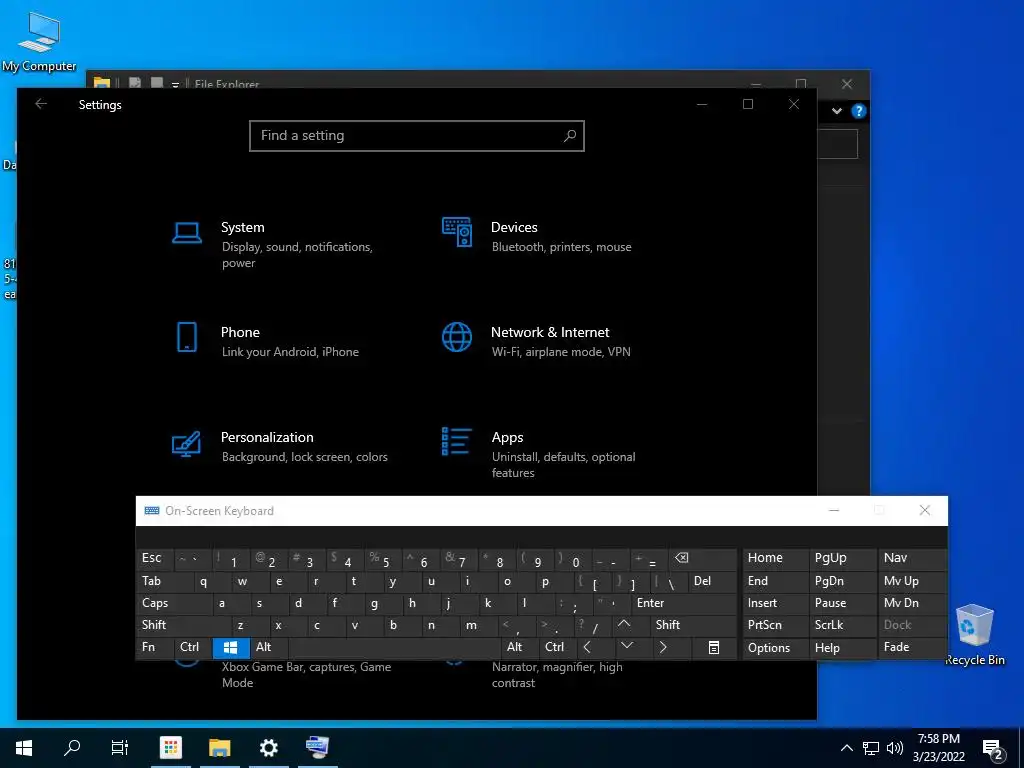Switch to On-Screen Keyboard taskbar icon
Image resolution: width=1024 pixels, height=768 pixels.
pyautogui.click(x=317, y=748)
